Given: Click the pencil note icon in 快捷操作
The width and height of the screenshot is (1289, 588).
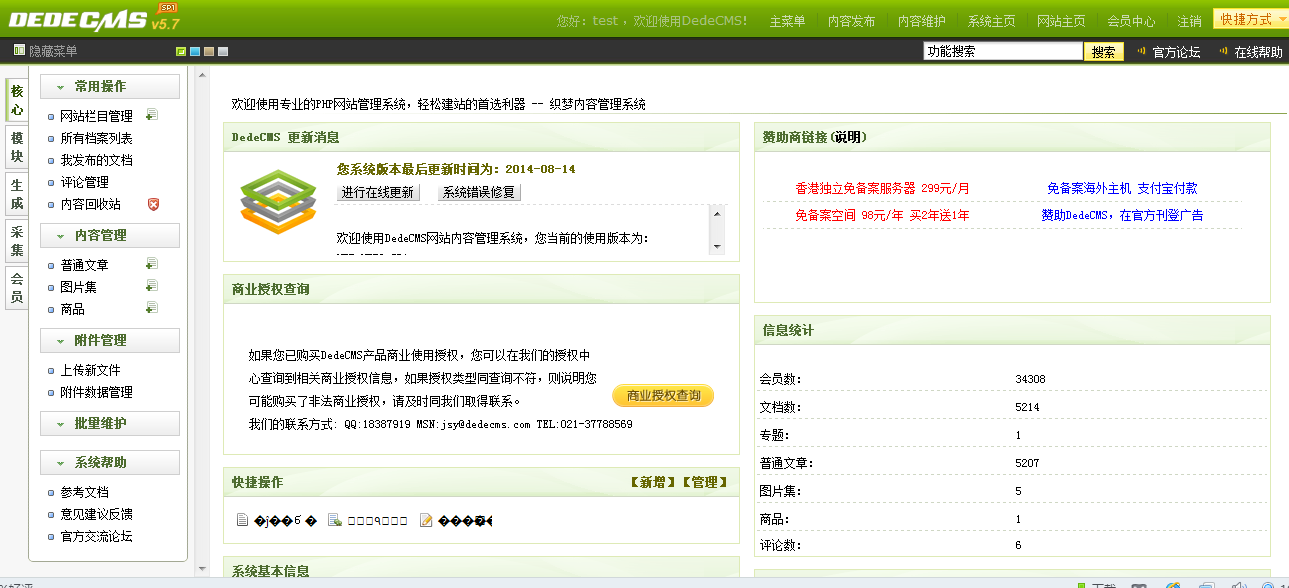Looking at the screenshot, I should point(426,520).
